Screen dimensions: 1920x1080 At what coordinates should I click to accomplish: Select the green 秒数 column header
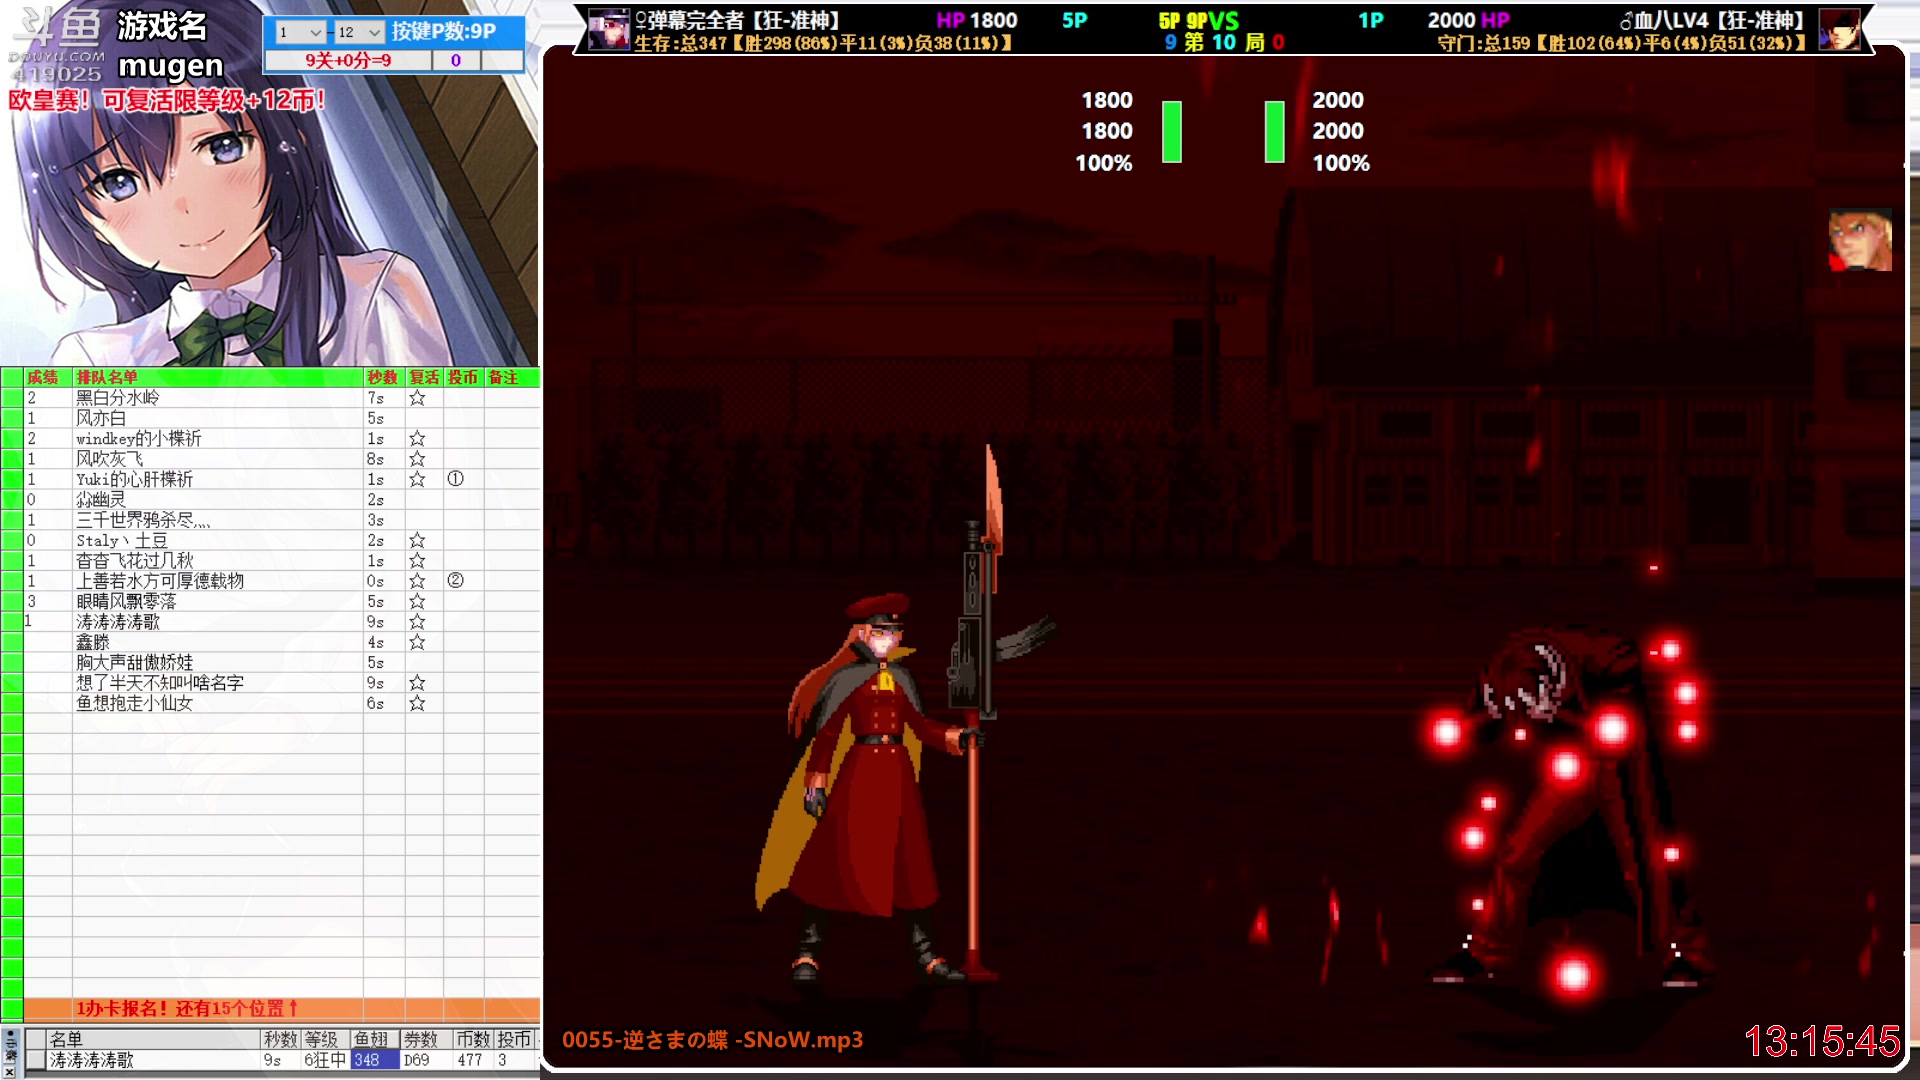click(383, 377)
